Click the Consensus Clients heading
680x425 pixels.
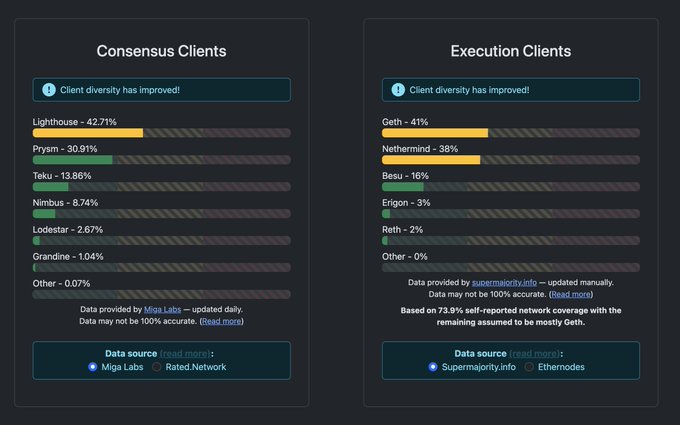point(161,51)
